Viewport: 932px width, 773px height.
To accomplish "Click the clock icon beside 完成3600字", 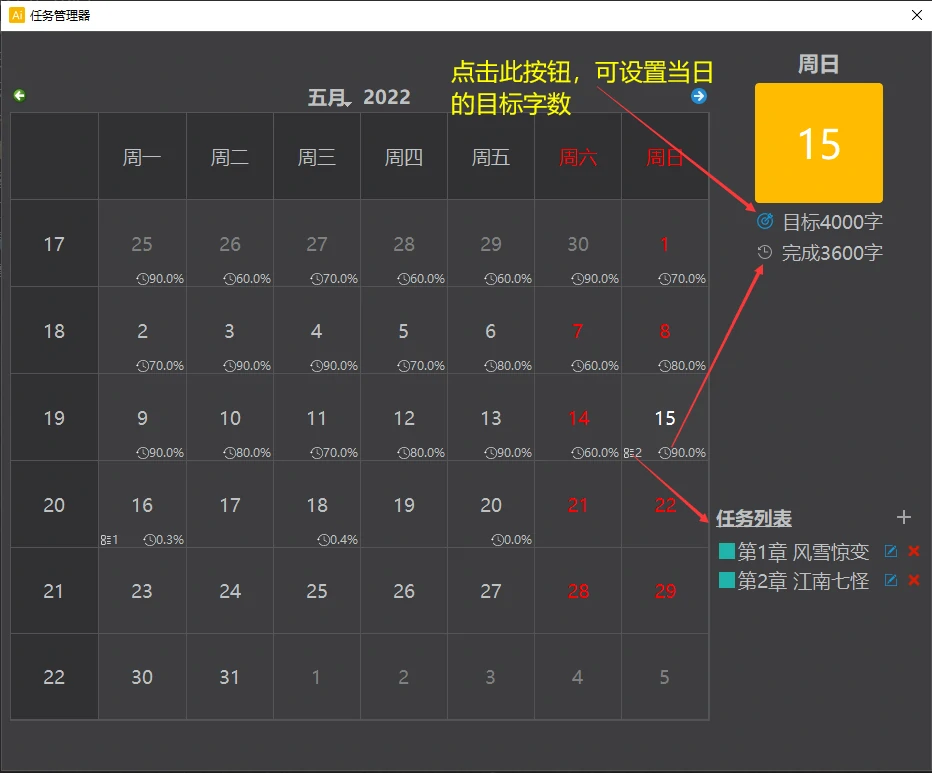I will [x=764, y=252].
